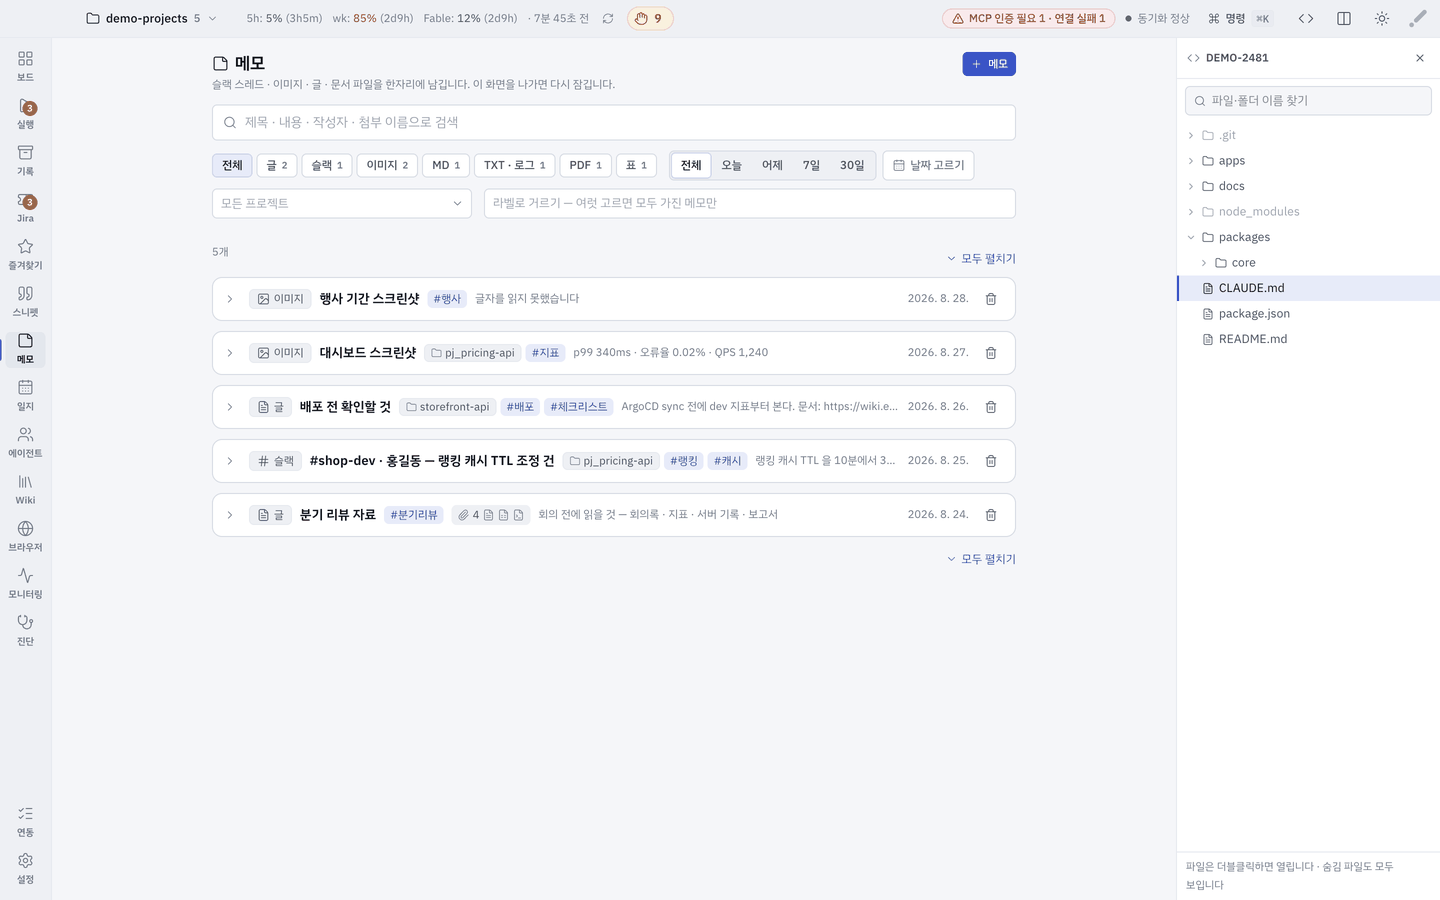The height and width of the screenshot is (900, 1440).
Task: Open the 에이전트 sidebar item
Action: [x=25, y=442]
